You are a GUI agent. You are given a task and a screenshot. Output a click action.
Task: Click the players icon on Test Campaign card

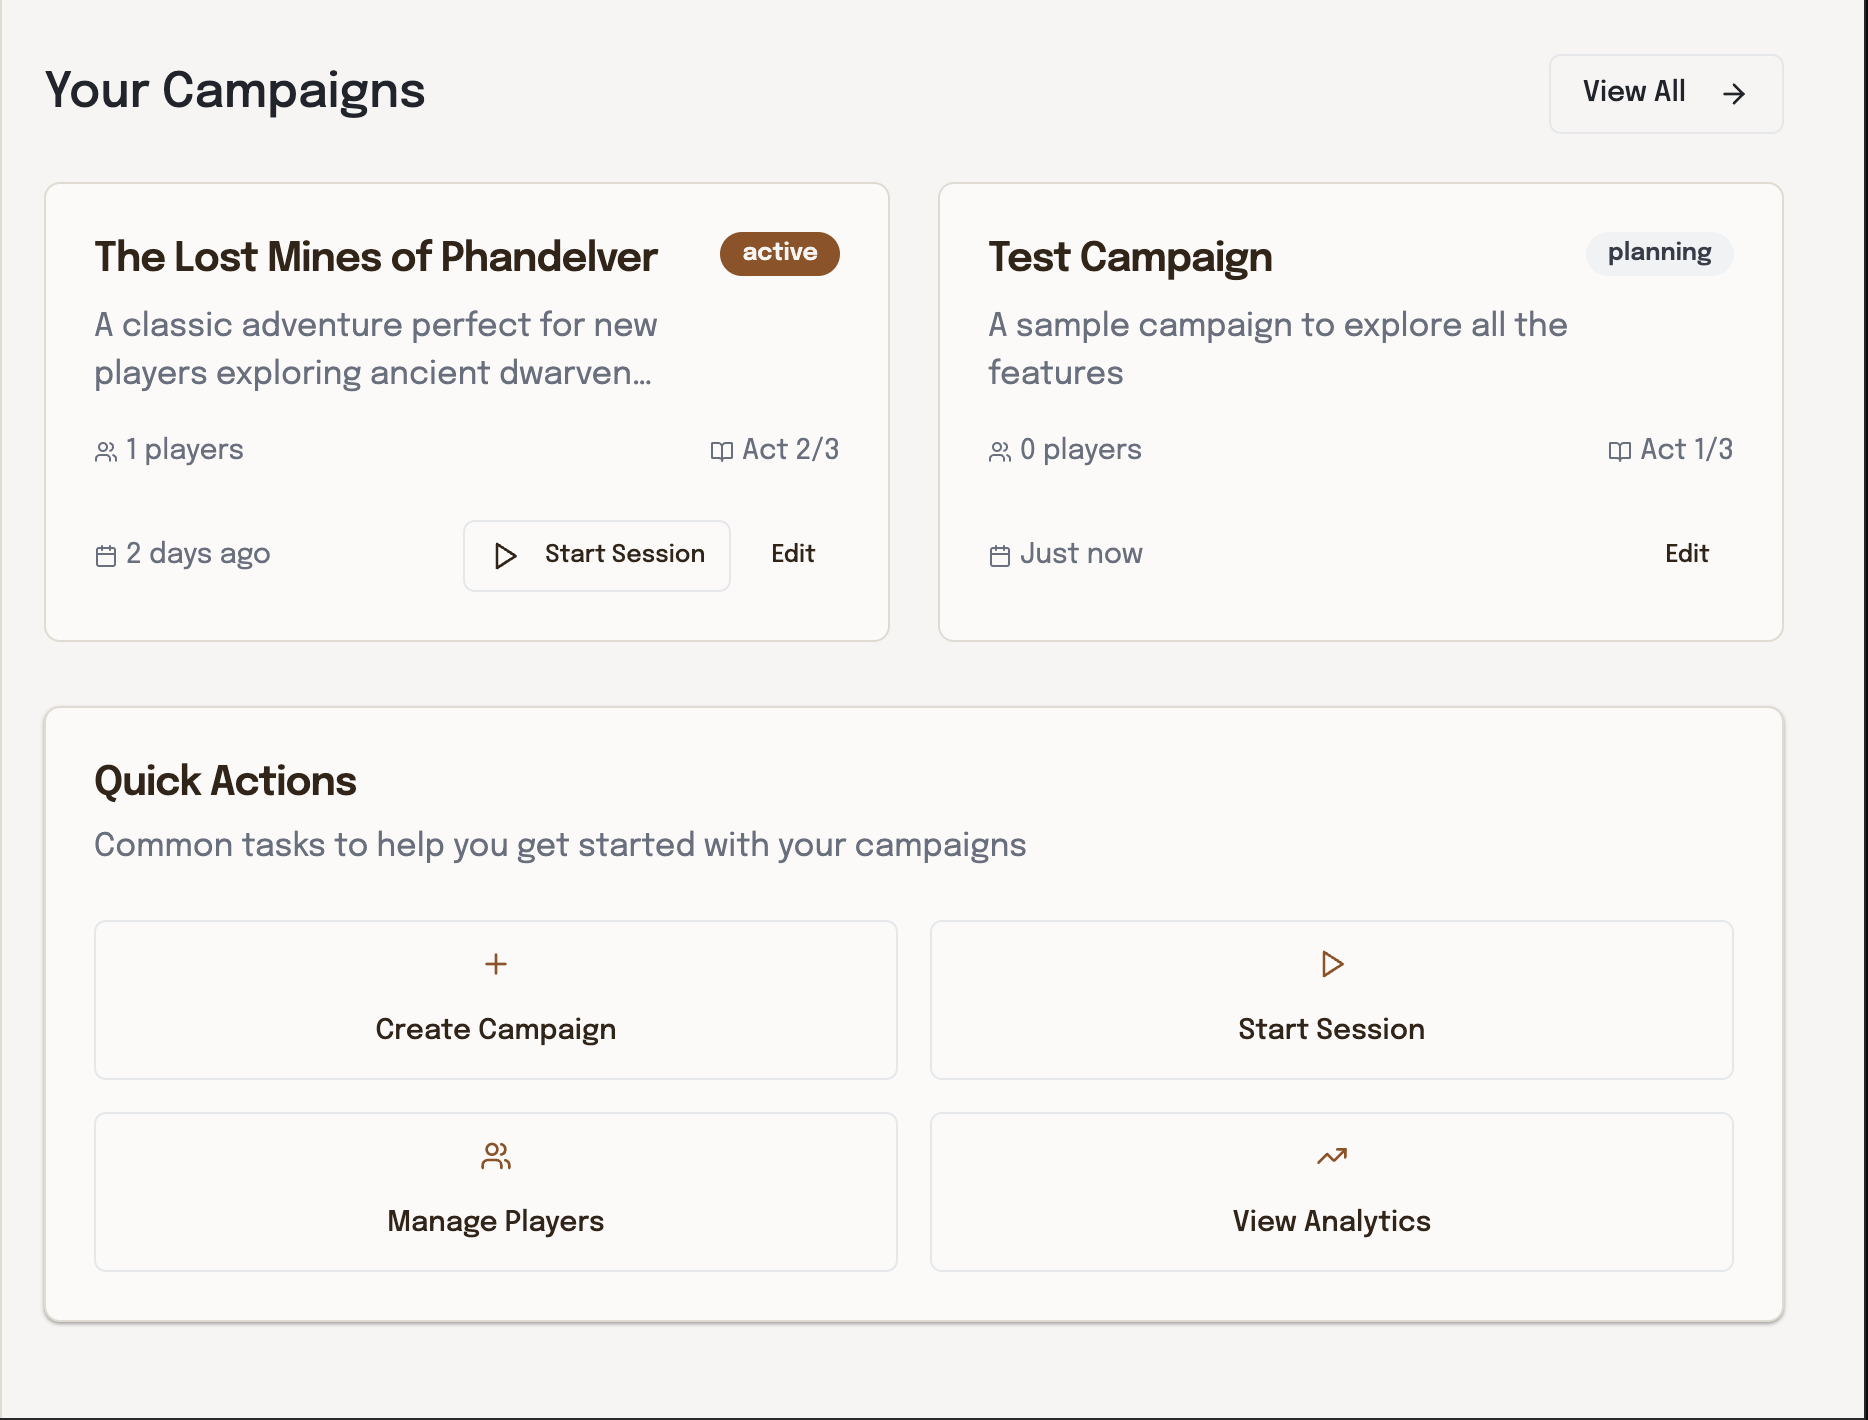(1000, 452)
